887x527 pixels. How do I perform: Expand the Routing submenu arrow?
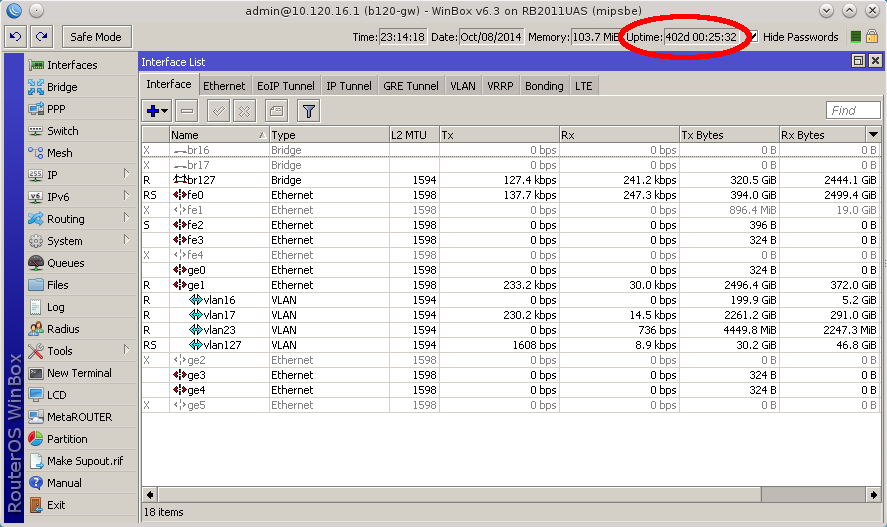[x=126, y=218]
